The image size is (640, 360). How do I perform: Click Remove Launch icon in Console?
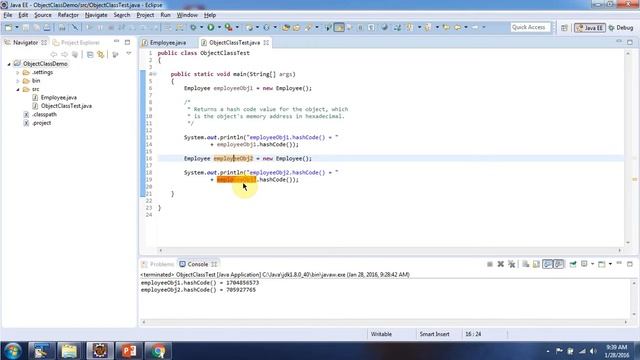pyautogui.click(x=500, y=264)
